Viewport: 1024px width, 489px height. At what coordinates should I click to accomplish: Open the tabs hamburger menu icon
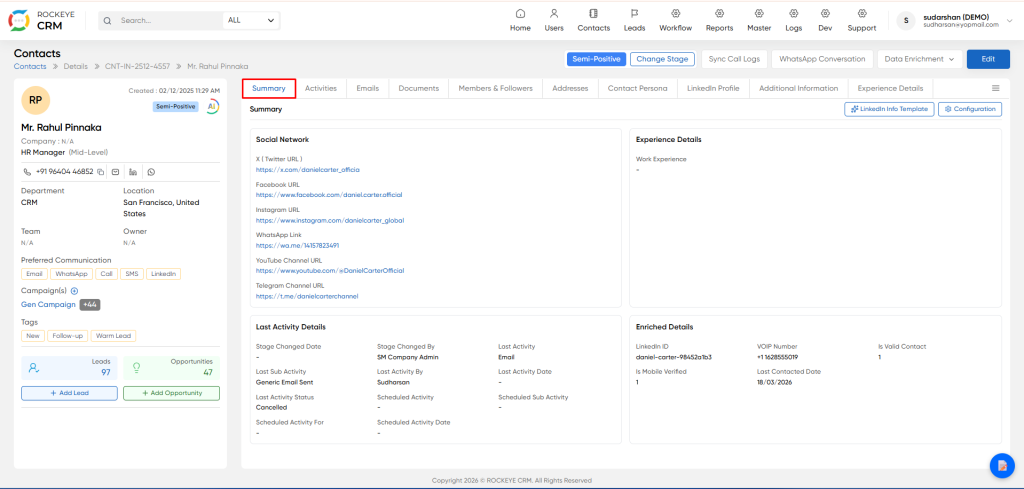point(995,88)
